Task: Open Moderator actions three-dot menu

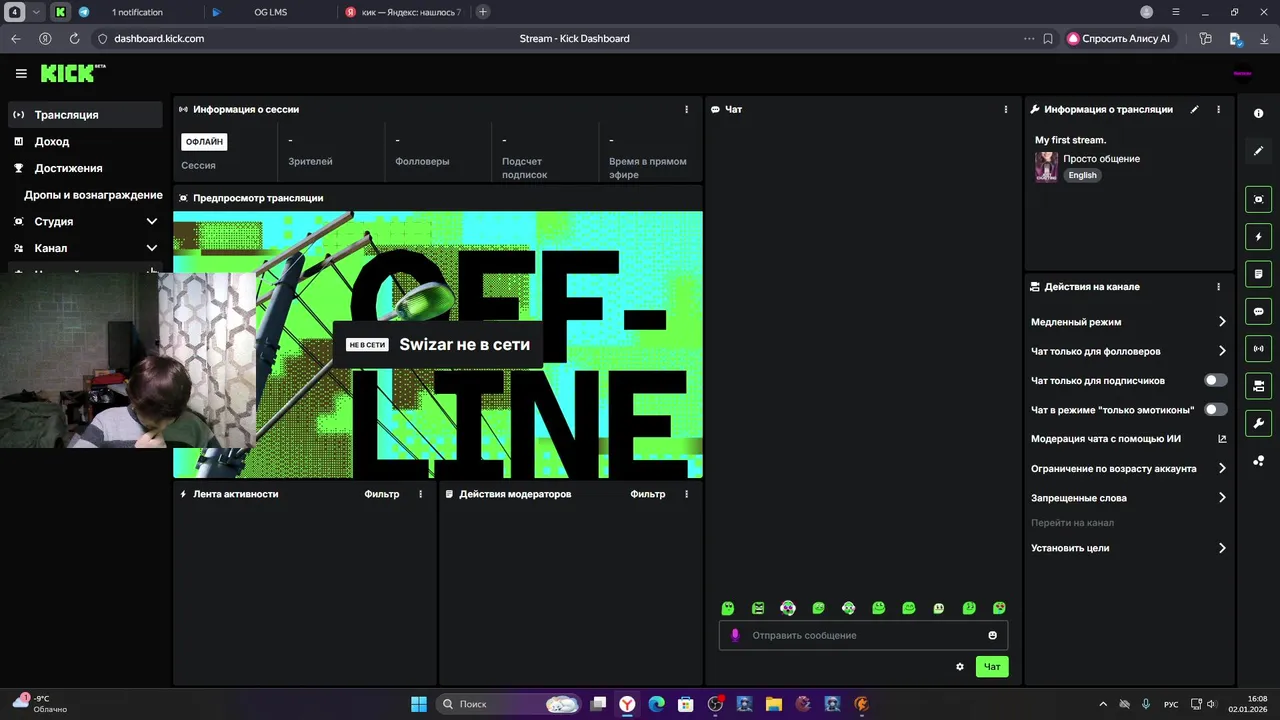Action: pos(686,494)
